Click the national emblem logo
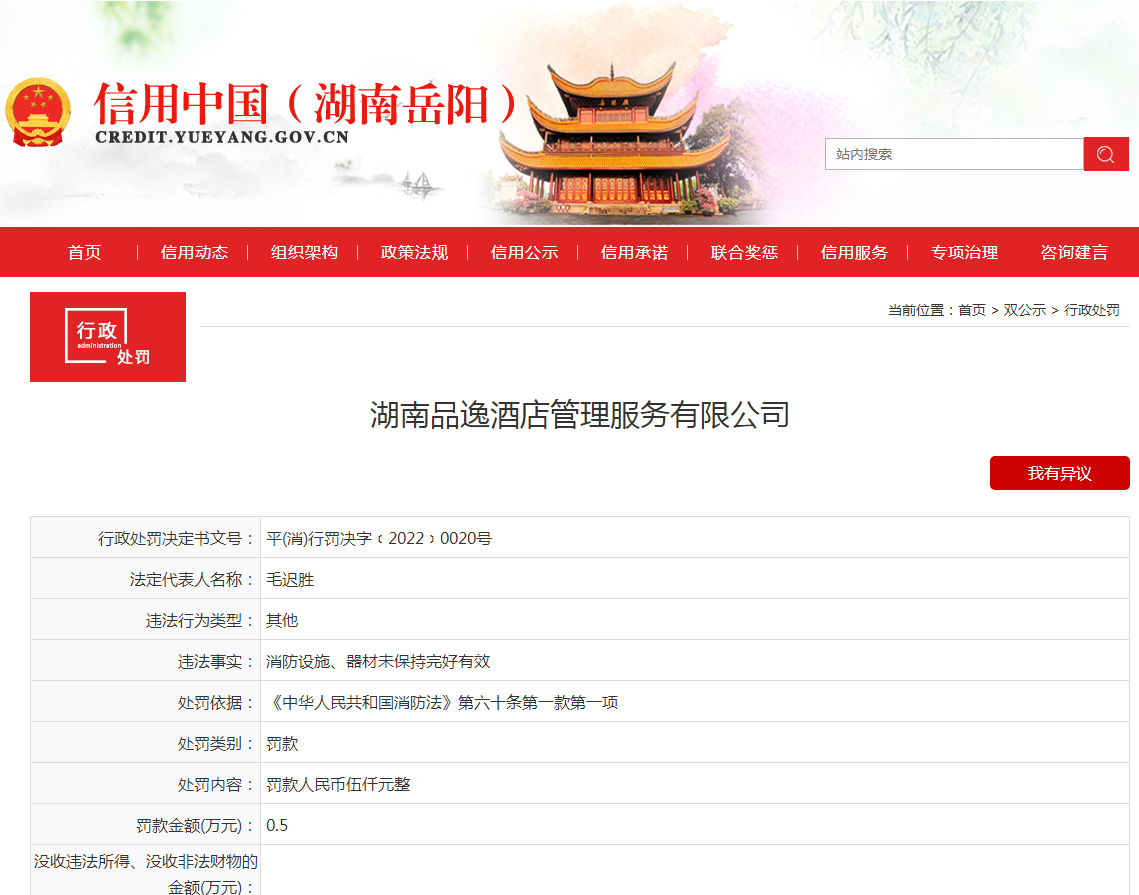 pos(40,110)
